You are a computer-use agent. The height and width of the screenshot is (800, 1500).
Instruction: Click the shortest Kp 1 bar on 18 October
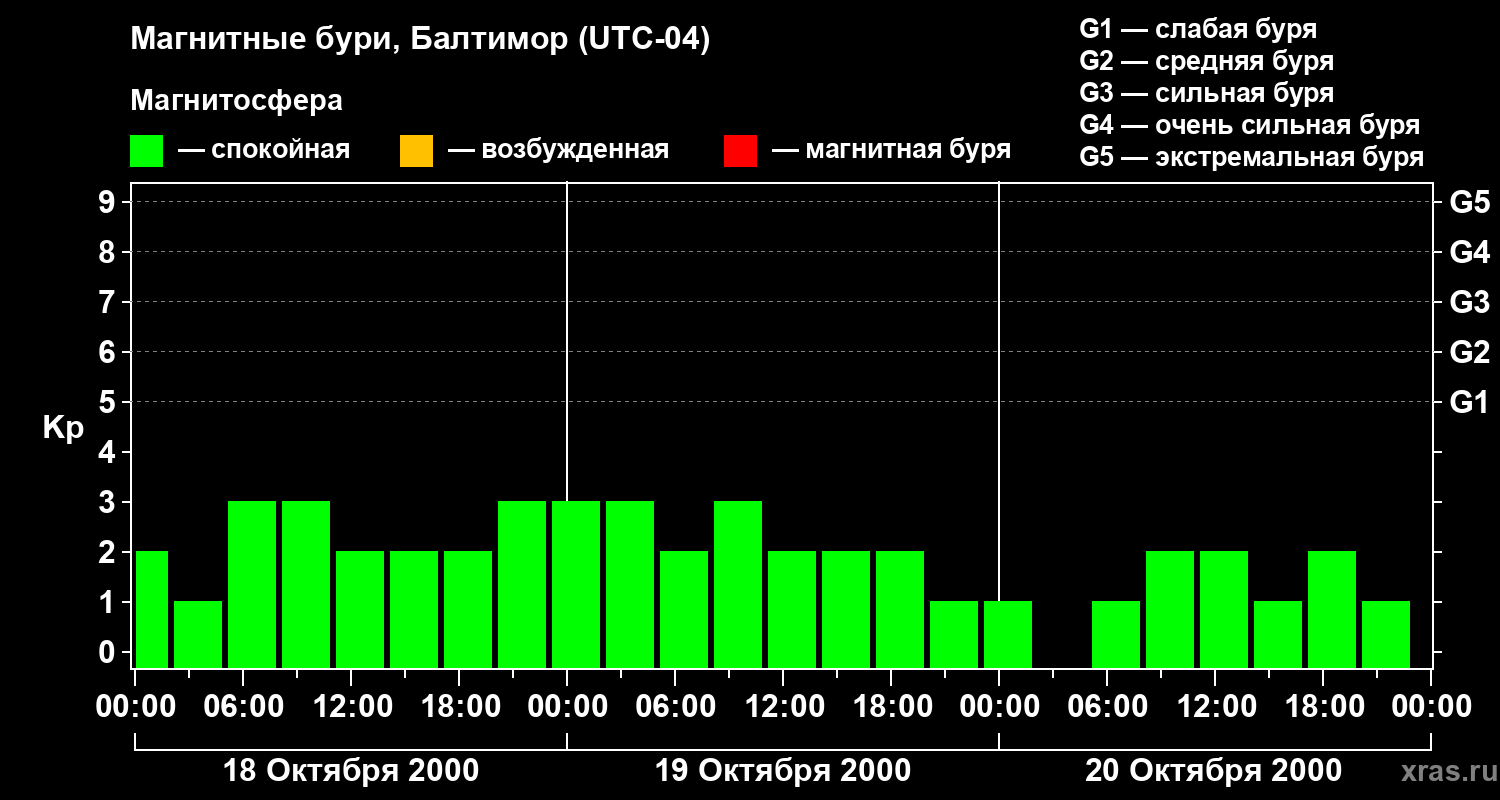tap(198, 634)
